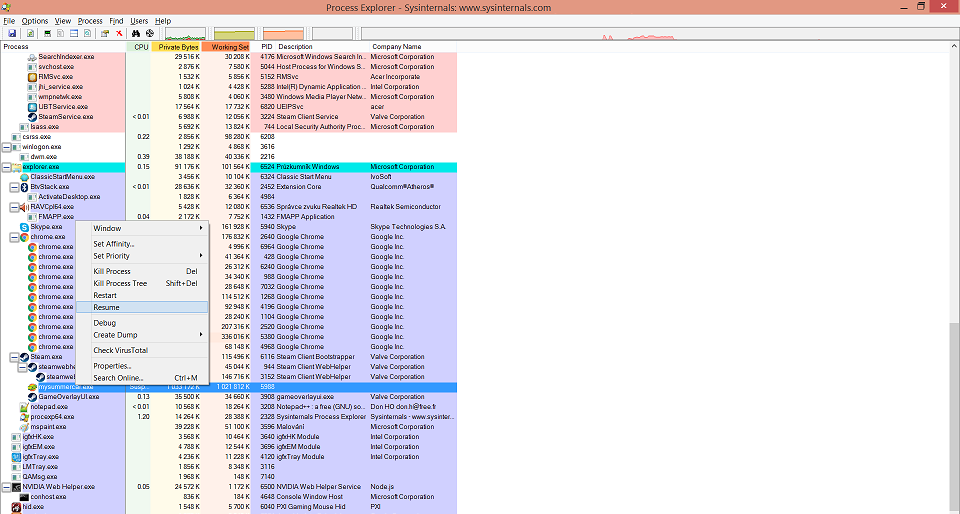Screen dimensions: 960x514
Task: Collapse the winlogon.exe tree node
Action: pyautogui.click(x=6, y=147)
